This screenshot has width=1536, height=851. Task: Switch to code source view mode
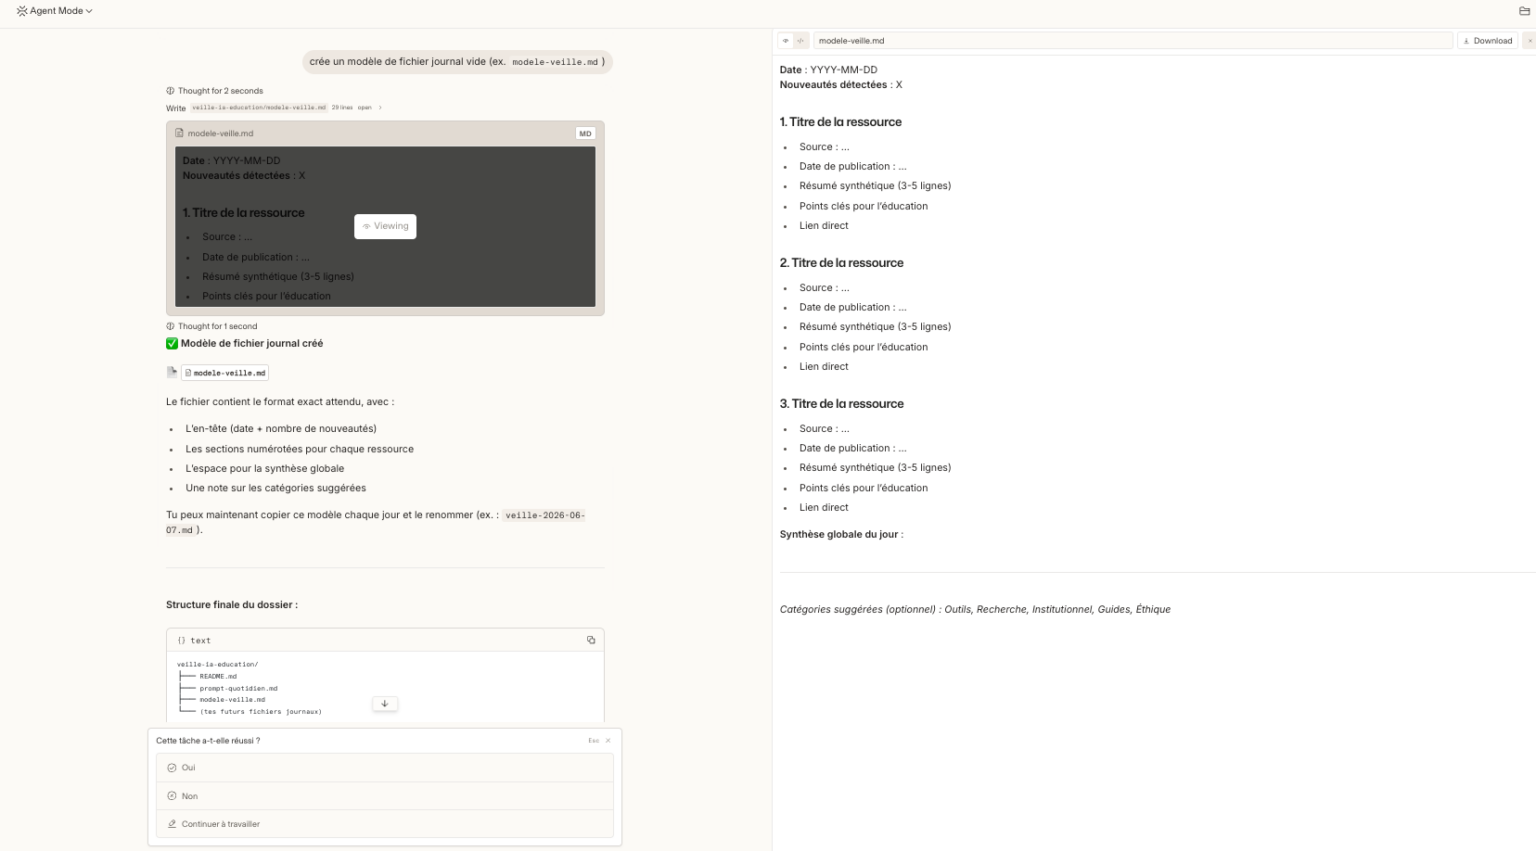[x=800, y=41]
